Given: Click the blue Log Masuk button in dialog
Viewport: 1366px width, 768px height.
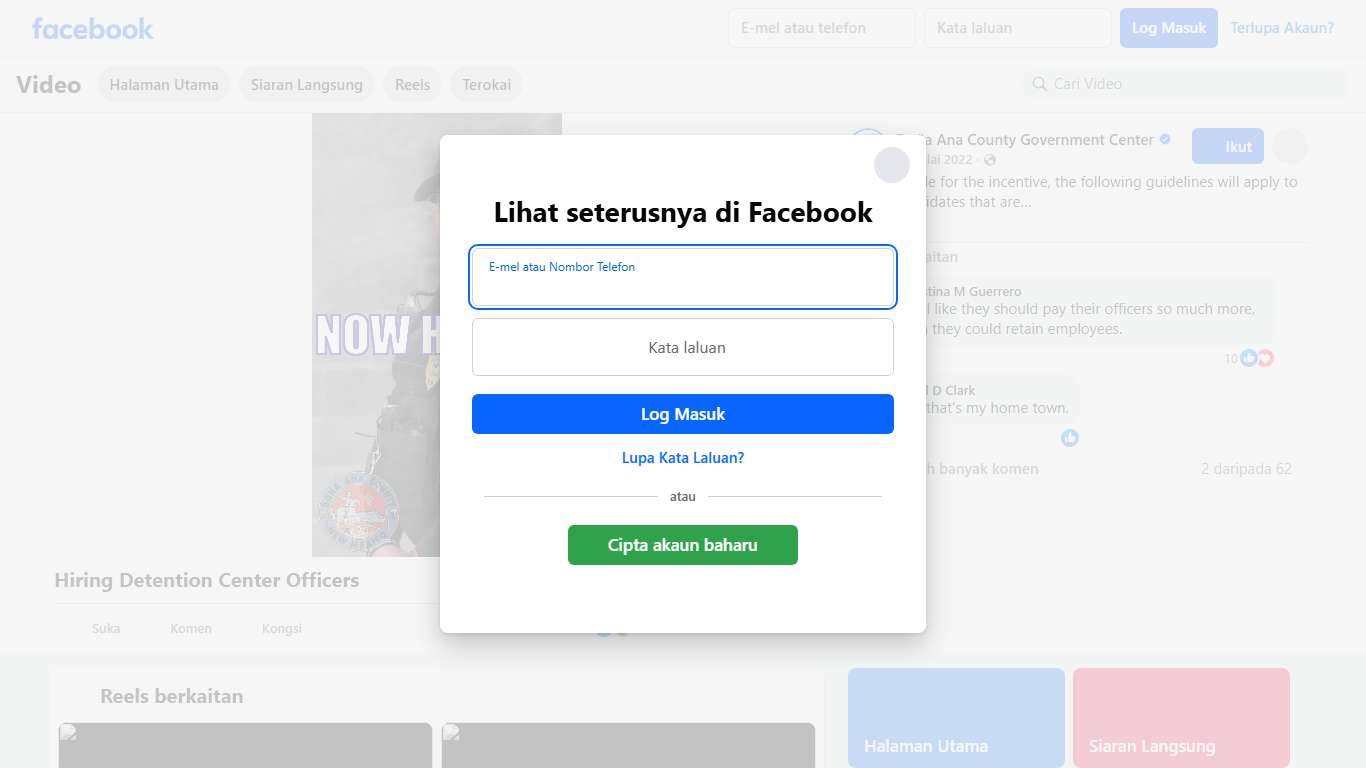Looking at the screenshot, I should click(683, 414).
